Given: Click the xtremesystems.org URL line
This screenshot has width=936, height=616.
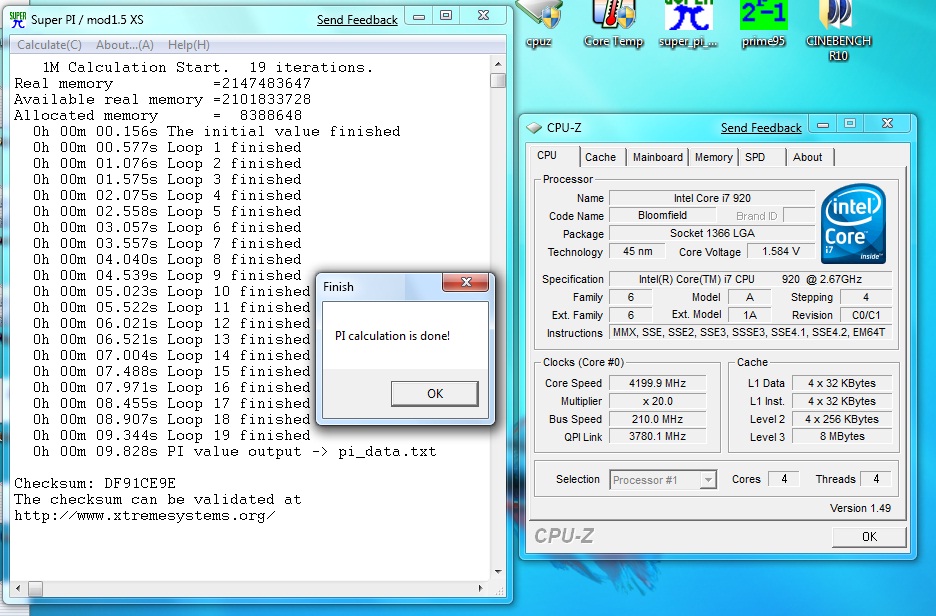Looking at the screenshot, I should [x=145, y=516].
